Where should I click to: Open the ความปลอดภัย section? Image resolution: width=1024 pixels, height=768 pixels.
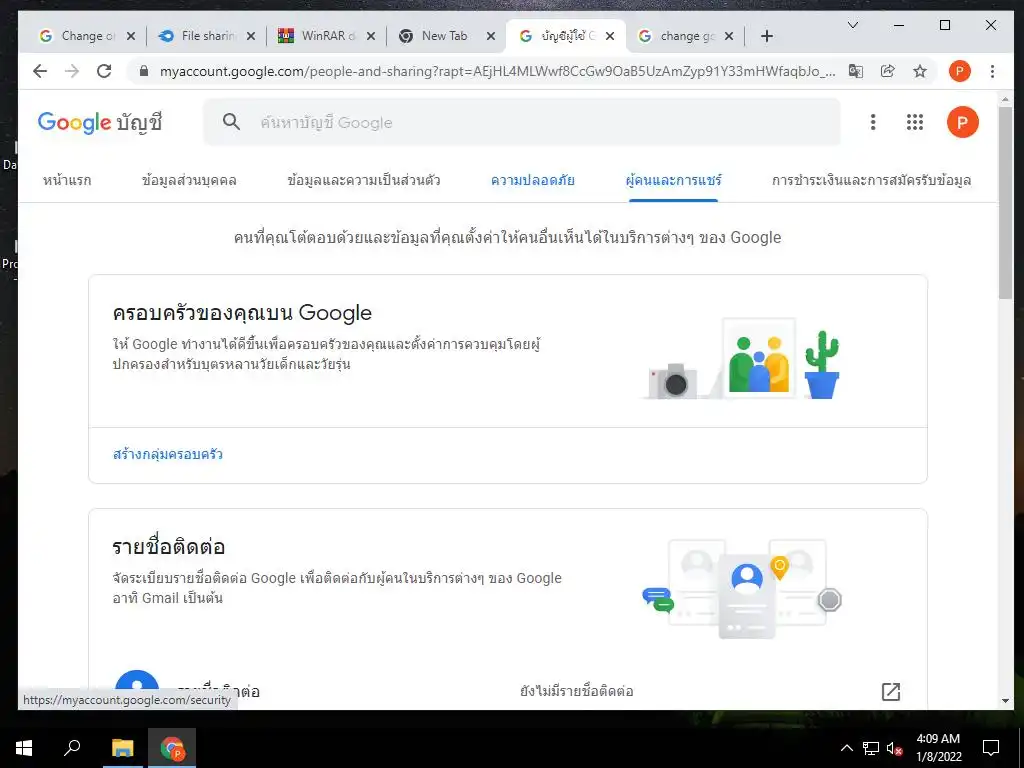point(533,180)
